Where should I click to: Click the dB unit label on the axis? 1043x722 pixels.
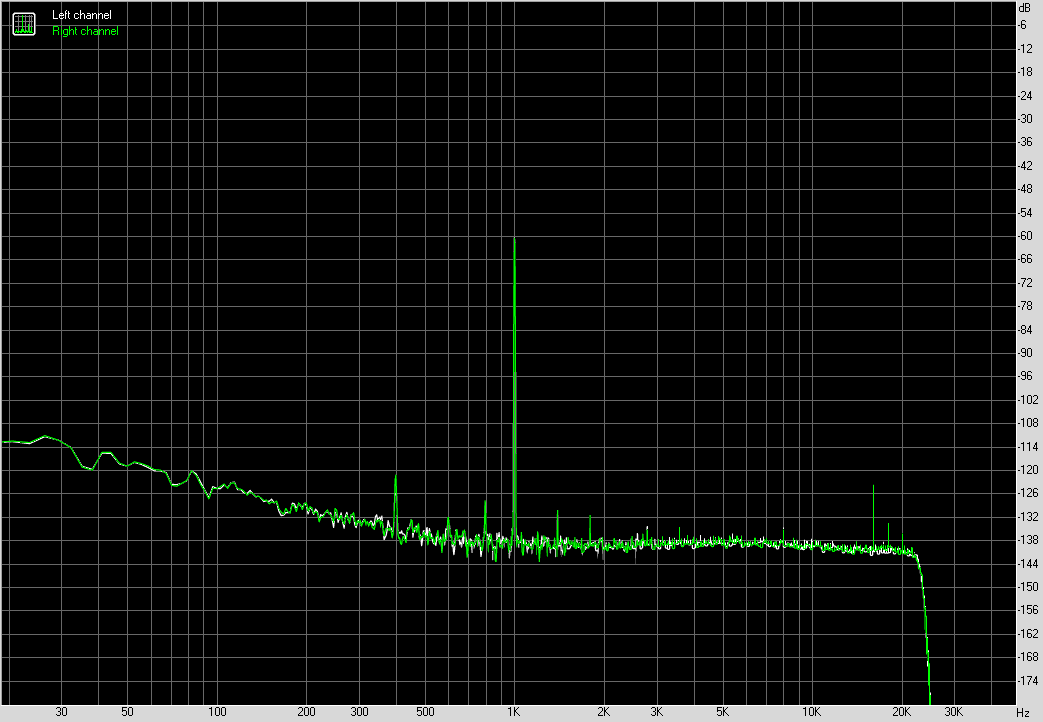point(1024,8)
